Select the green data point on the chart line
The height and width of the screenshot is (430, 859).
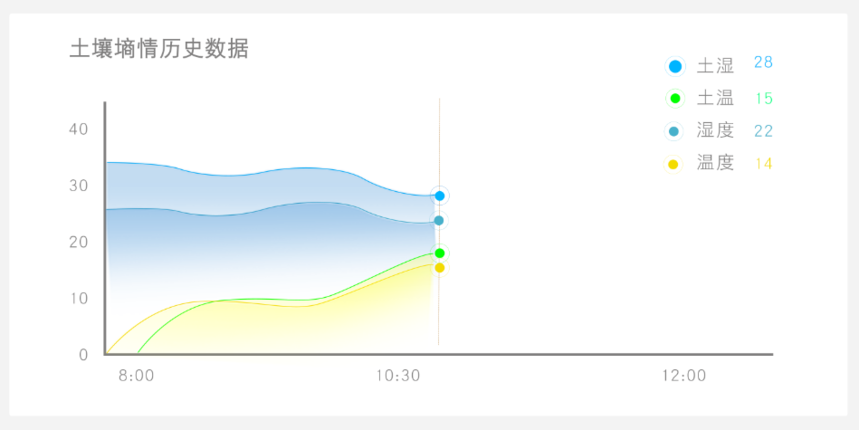[x=439, y=253]
